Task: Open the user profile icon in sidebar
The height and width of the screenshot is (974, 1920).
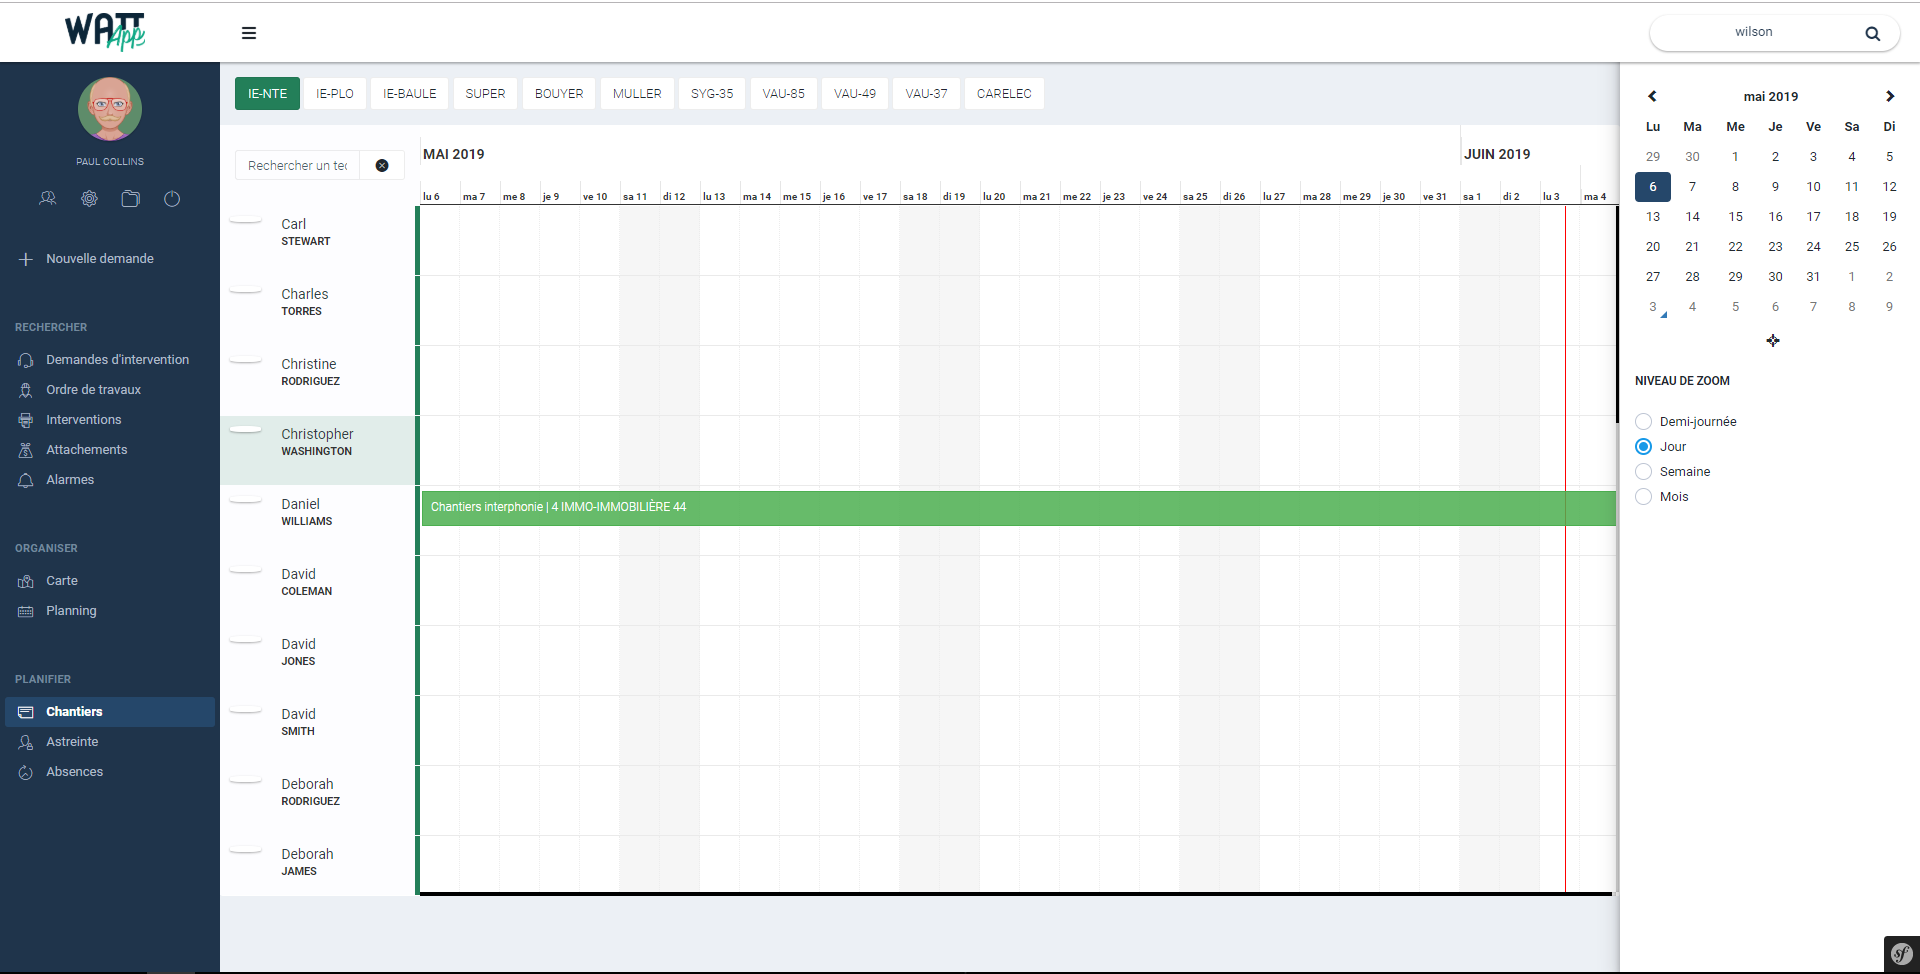Action: tap(47, 199)
